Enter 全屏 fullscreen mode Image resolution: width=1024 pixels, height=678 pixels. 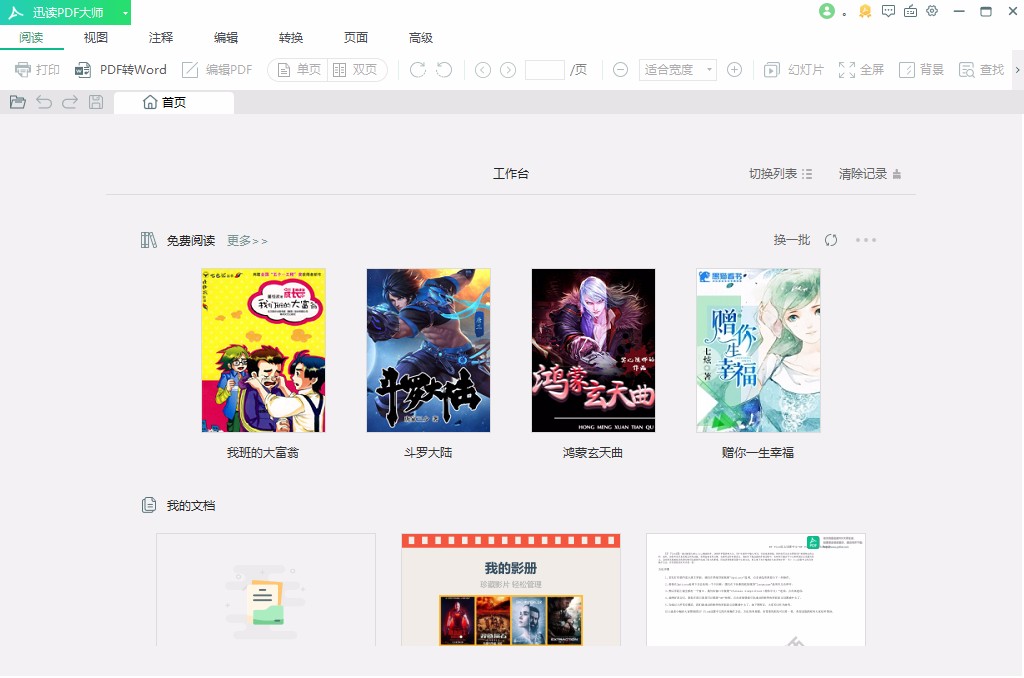(861, 70)
